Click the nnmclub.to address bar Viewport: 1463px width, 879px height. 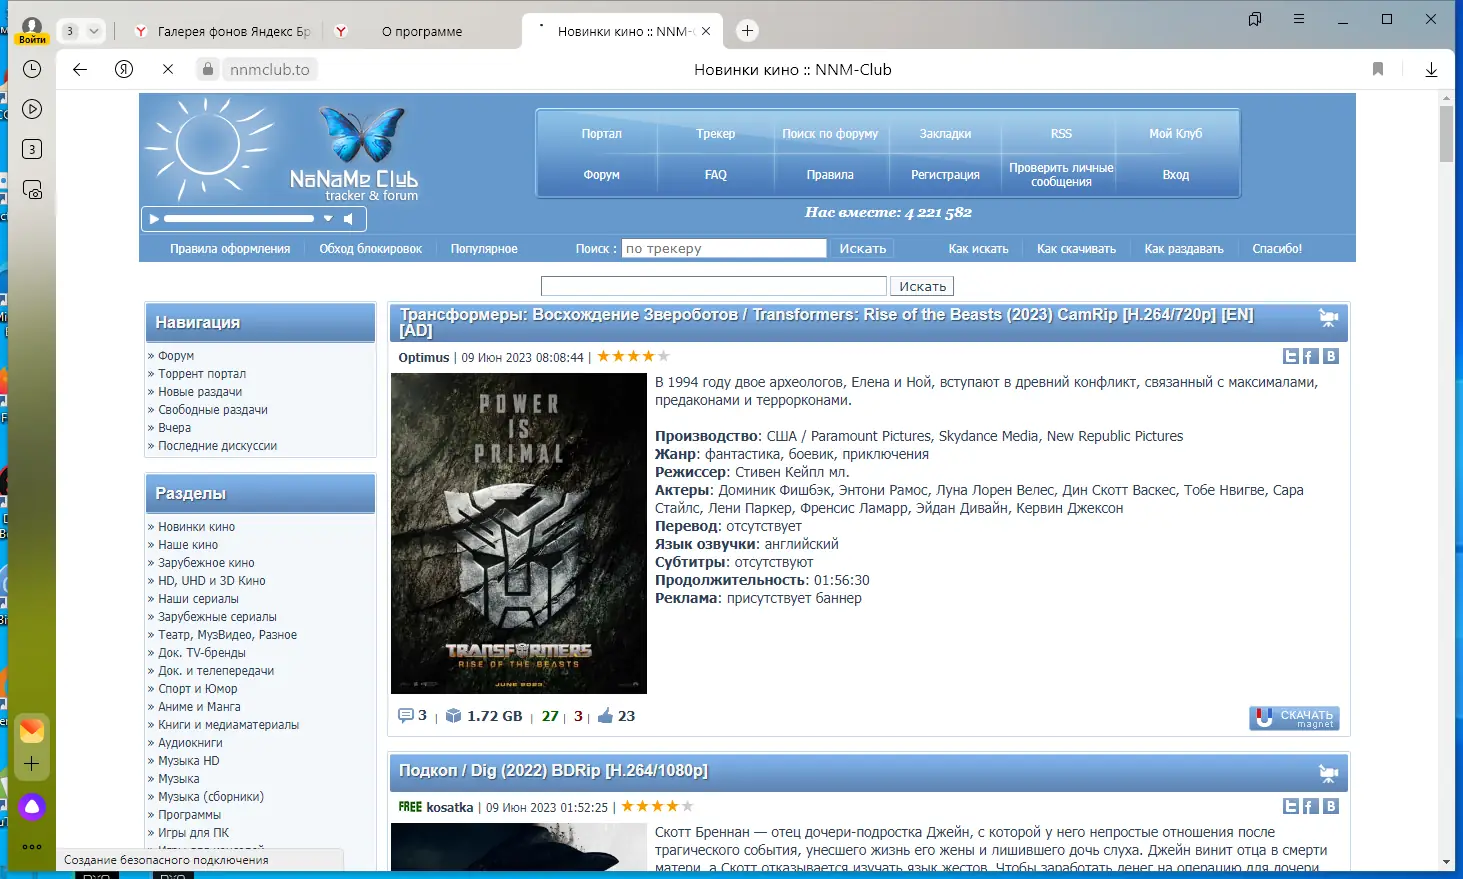tap(270, 69)
